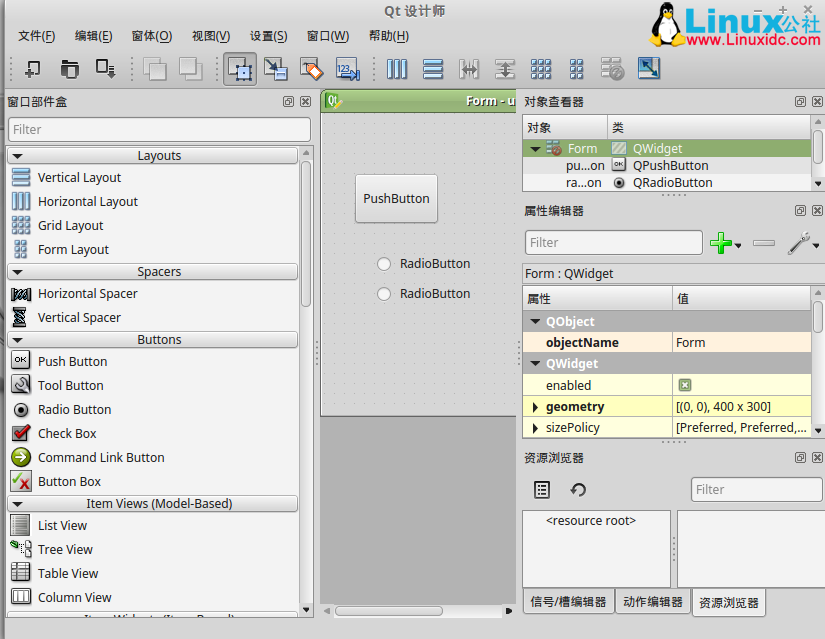
Task: Float the 对象查看器 panel
Action: point(800,102)
